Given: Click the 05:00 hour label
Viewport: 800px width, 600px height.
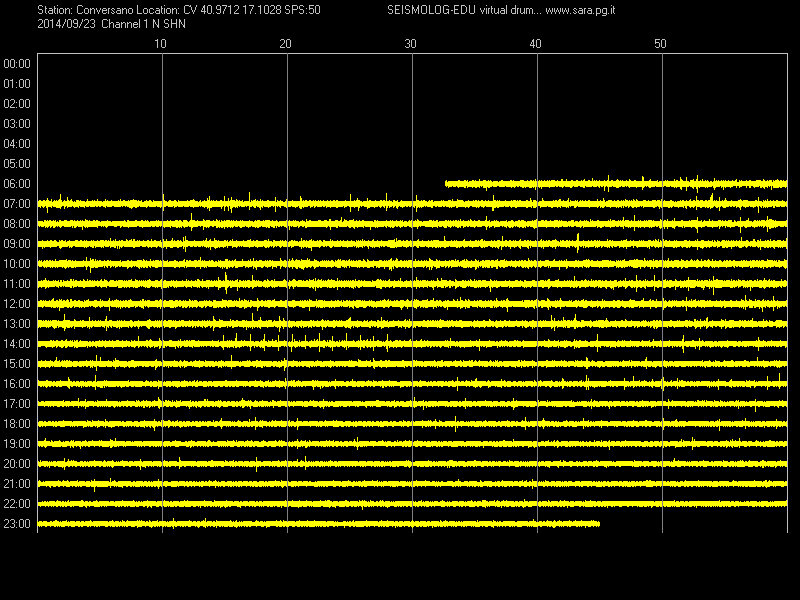Looking at the screenshot, I should pos(17,164).
